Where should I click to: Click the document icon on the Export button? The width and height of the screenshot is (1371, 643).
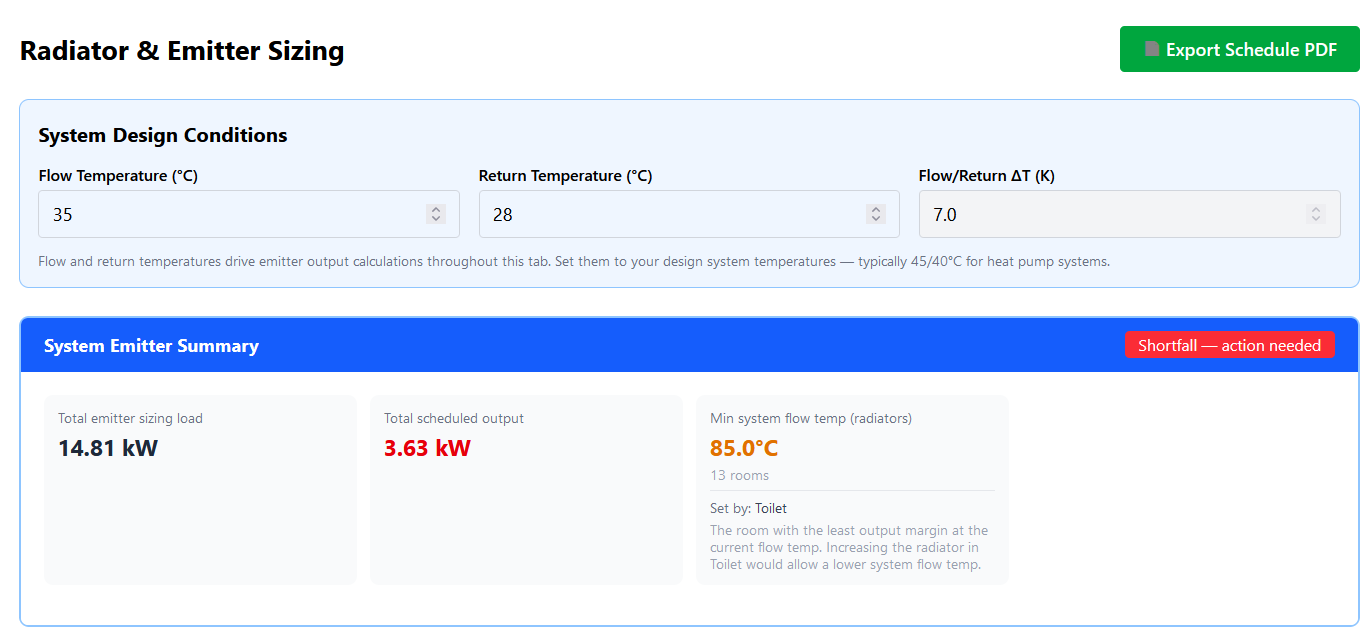tap(1152, 50)
